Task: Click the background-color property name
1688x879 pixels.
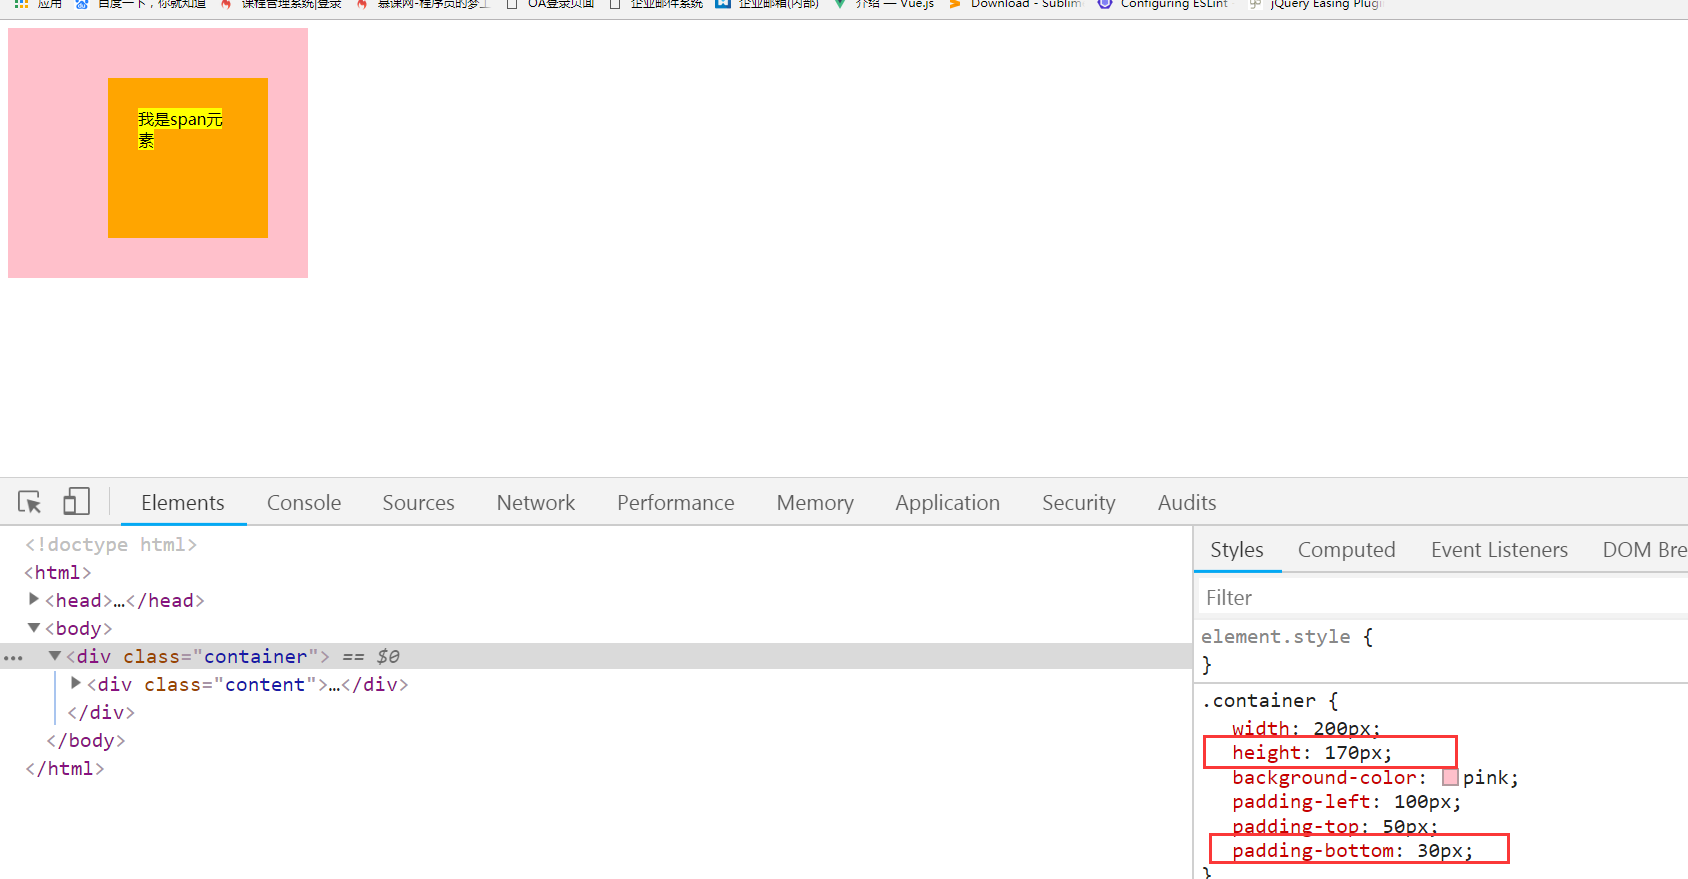Action: 1325,777
